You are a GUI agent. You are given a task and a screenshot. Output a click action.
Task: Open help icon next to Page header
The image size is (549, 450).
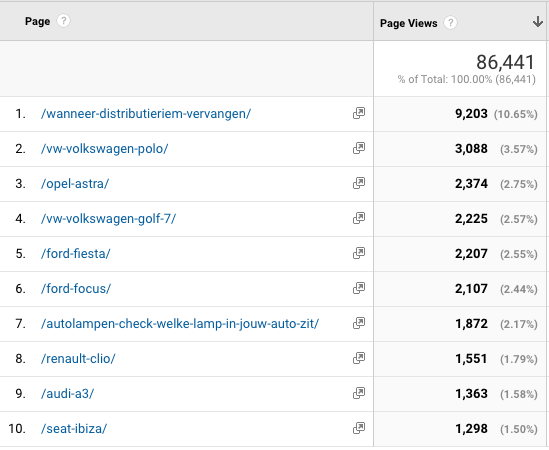coord(63,21)
